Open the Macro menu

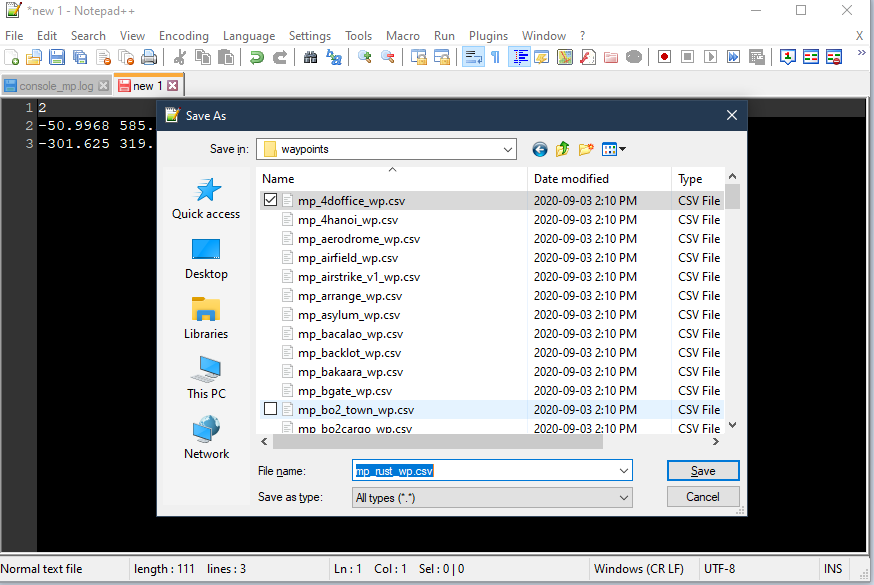tap(402, 35)
